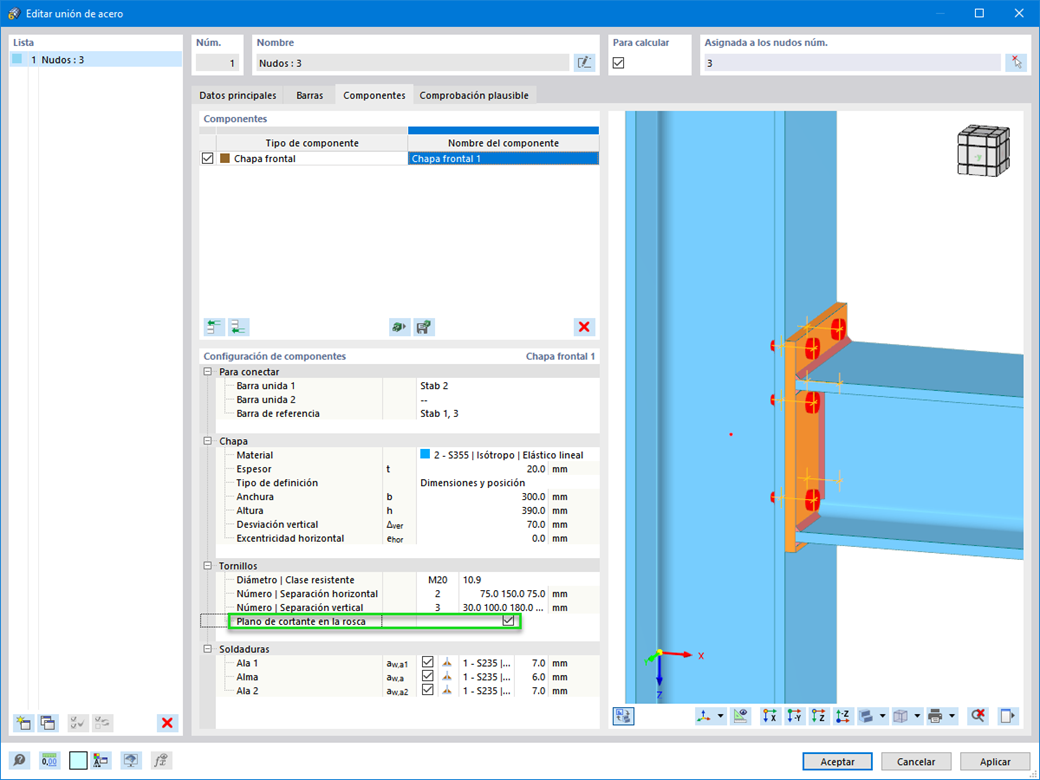
Task: Open the solid display mode dropdown arrow
Action: pyautogui.click(x=882, y=716)
